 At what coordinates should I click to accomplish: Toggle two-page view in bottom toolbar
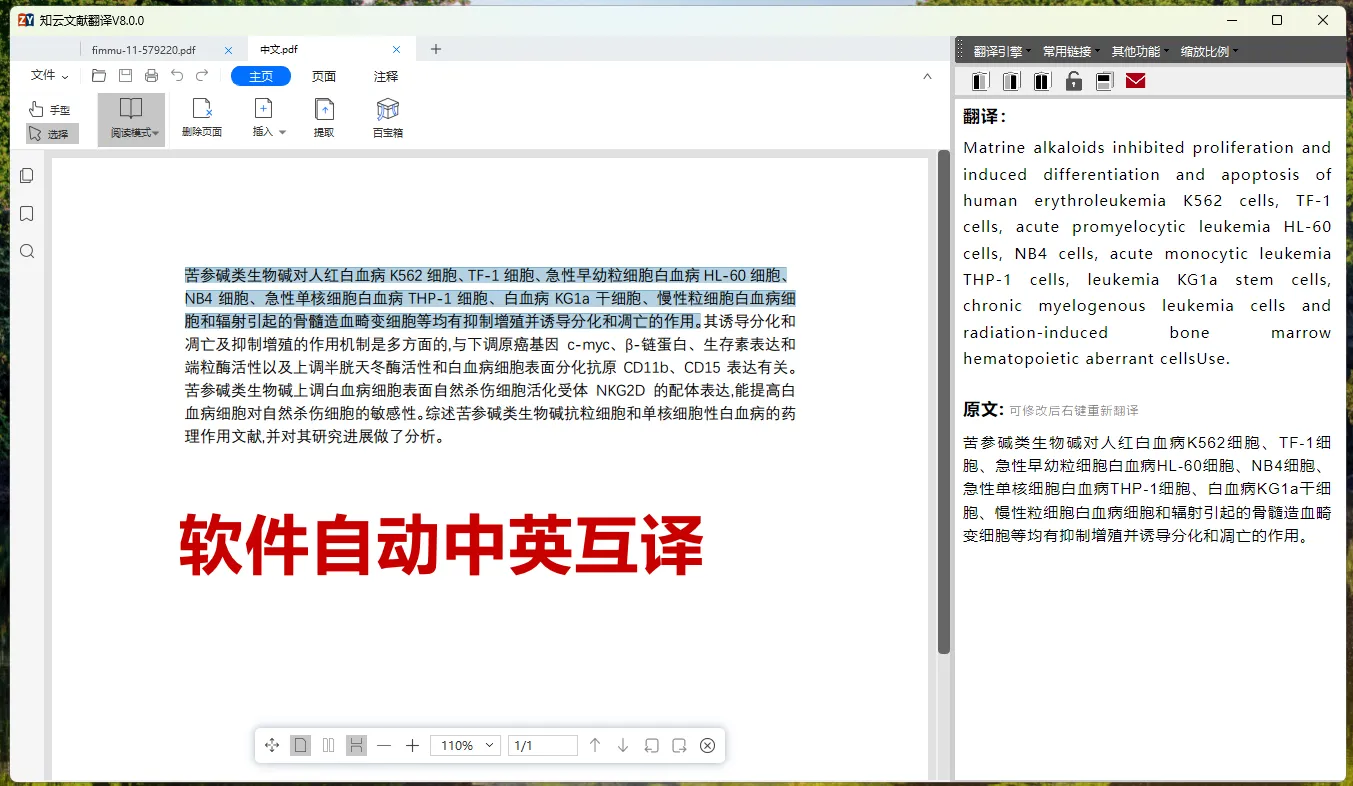[328, 745]
